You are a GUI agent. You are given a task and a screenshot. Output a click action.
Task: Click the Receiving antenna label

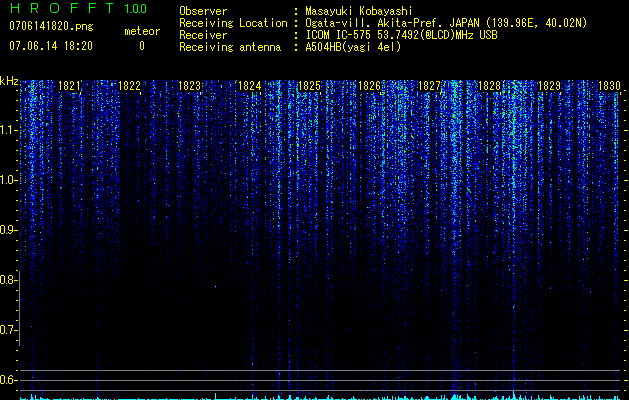[x=230, y=47]
